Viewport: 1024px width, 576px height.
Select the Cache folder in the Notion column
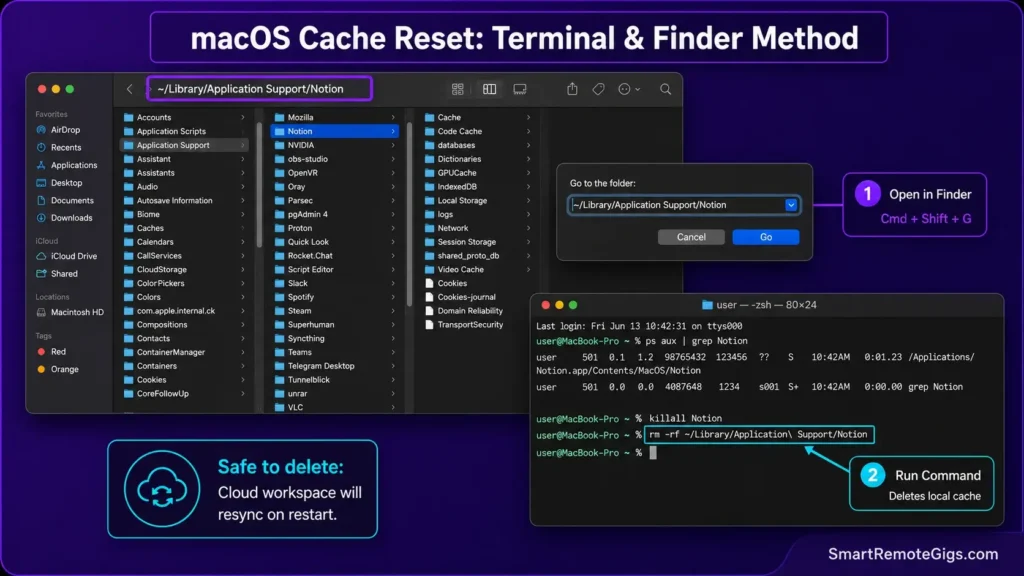pos(477,118)
